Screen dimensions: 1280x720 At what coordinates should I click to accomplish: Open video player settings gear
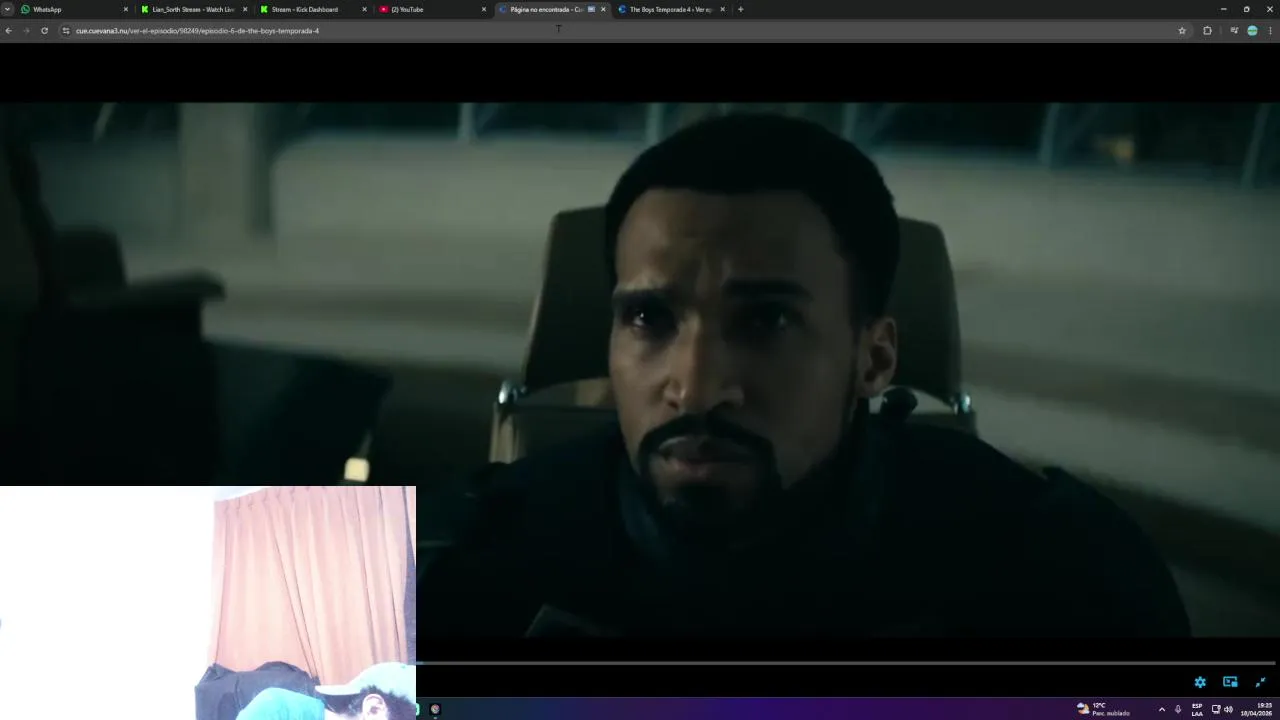[1200, 682]
